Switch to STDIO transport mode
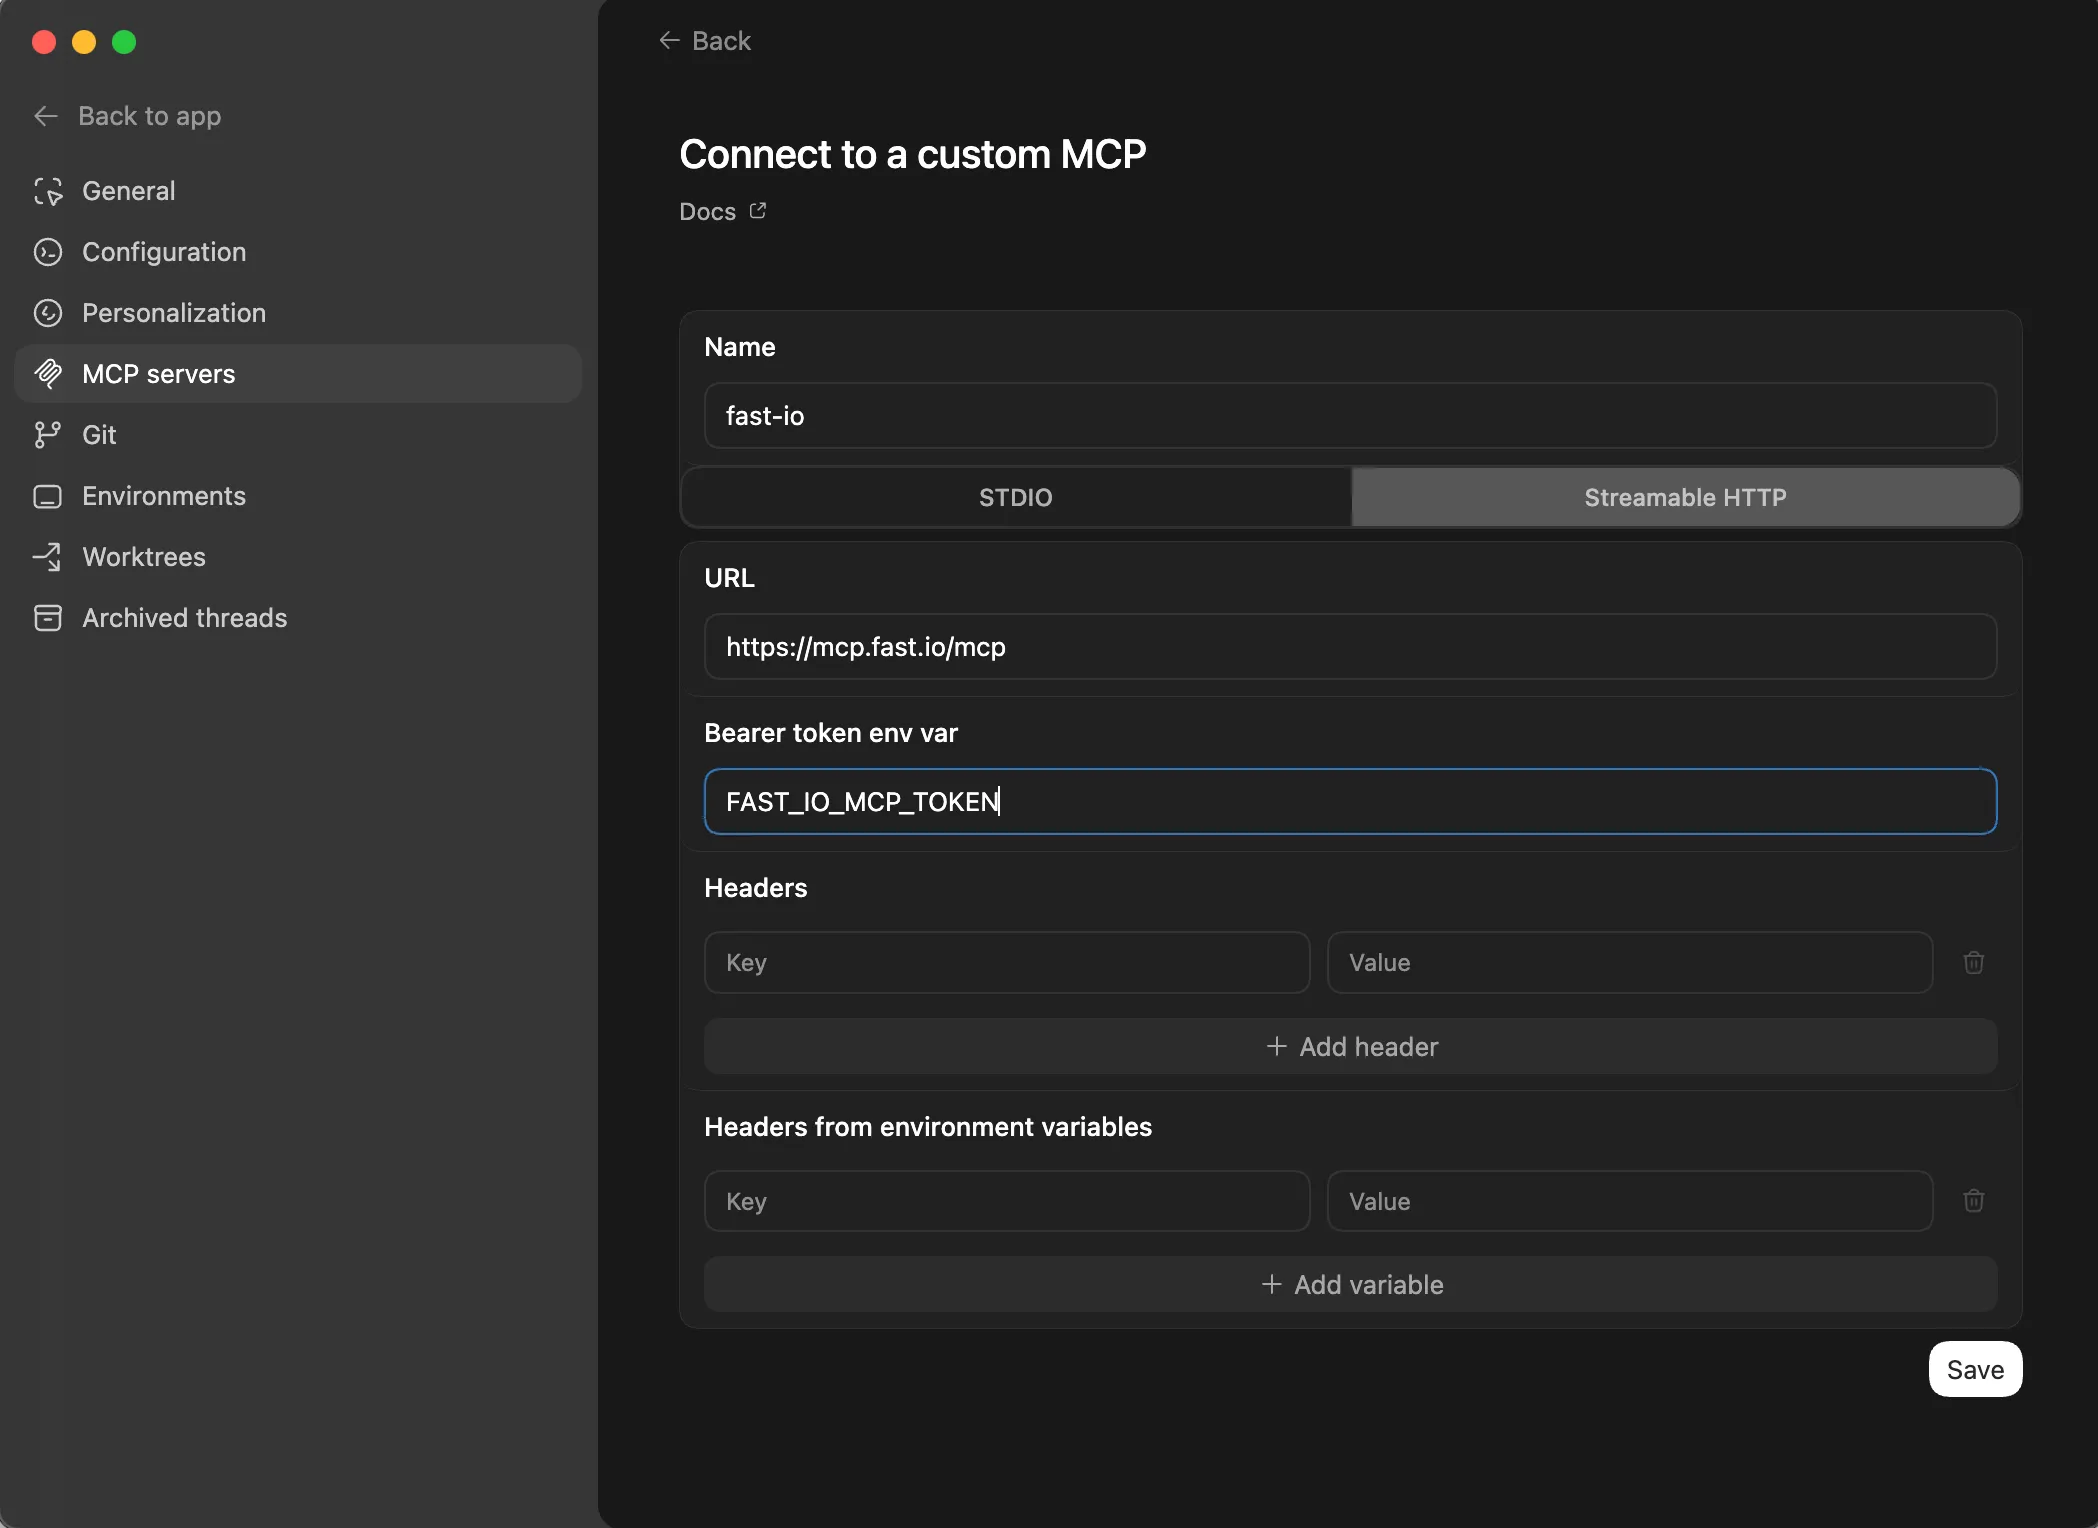The width and height of the screenshot is (2098, 1528). [1014, 497]
